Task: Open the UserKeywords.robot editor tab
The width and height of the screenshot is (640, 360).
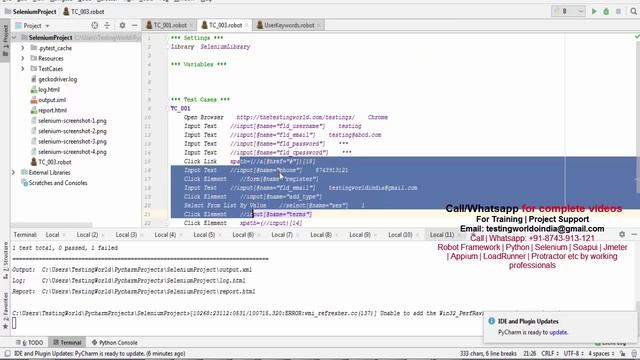Action: pyautogui.click(x=289, y=25)
